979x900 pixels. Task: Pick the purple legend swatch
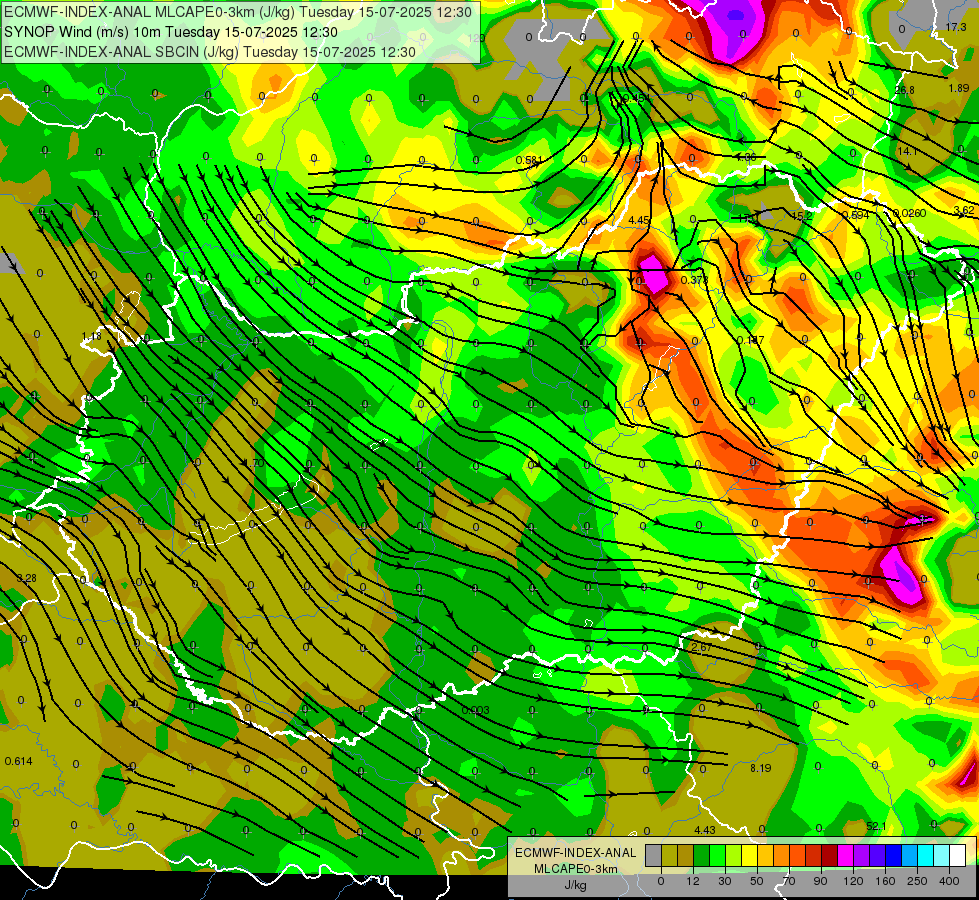tap(862, 856)
